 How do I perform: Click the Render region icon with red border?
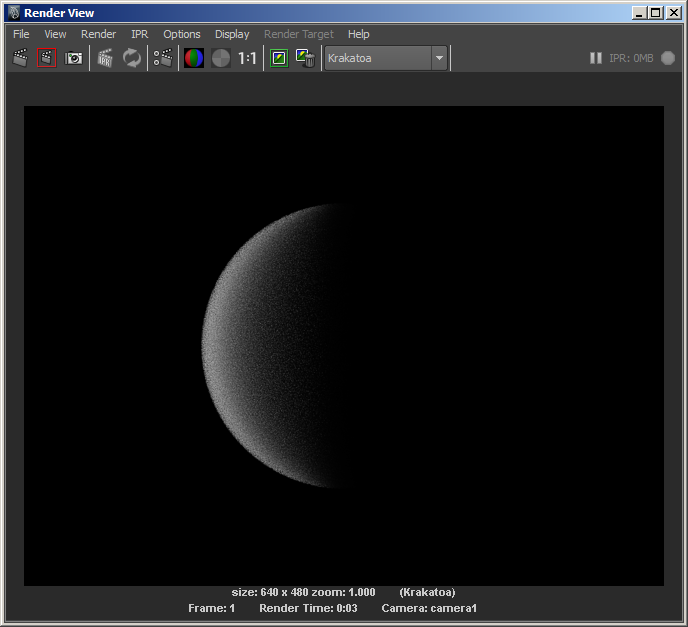pos(47,58)
